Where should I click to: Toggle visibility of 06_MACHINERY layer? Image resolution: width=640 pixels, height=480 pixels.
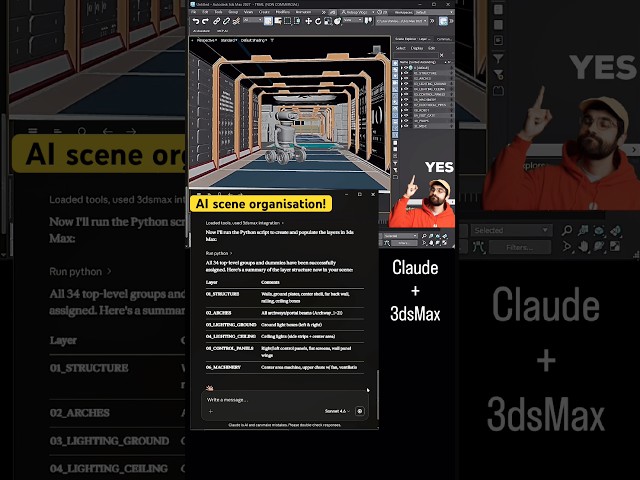coord(406,100)
